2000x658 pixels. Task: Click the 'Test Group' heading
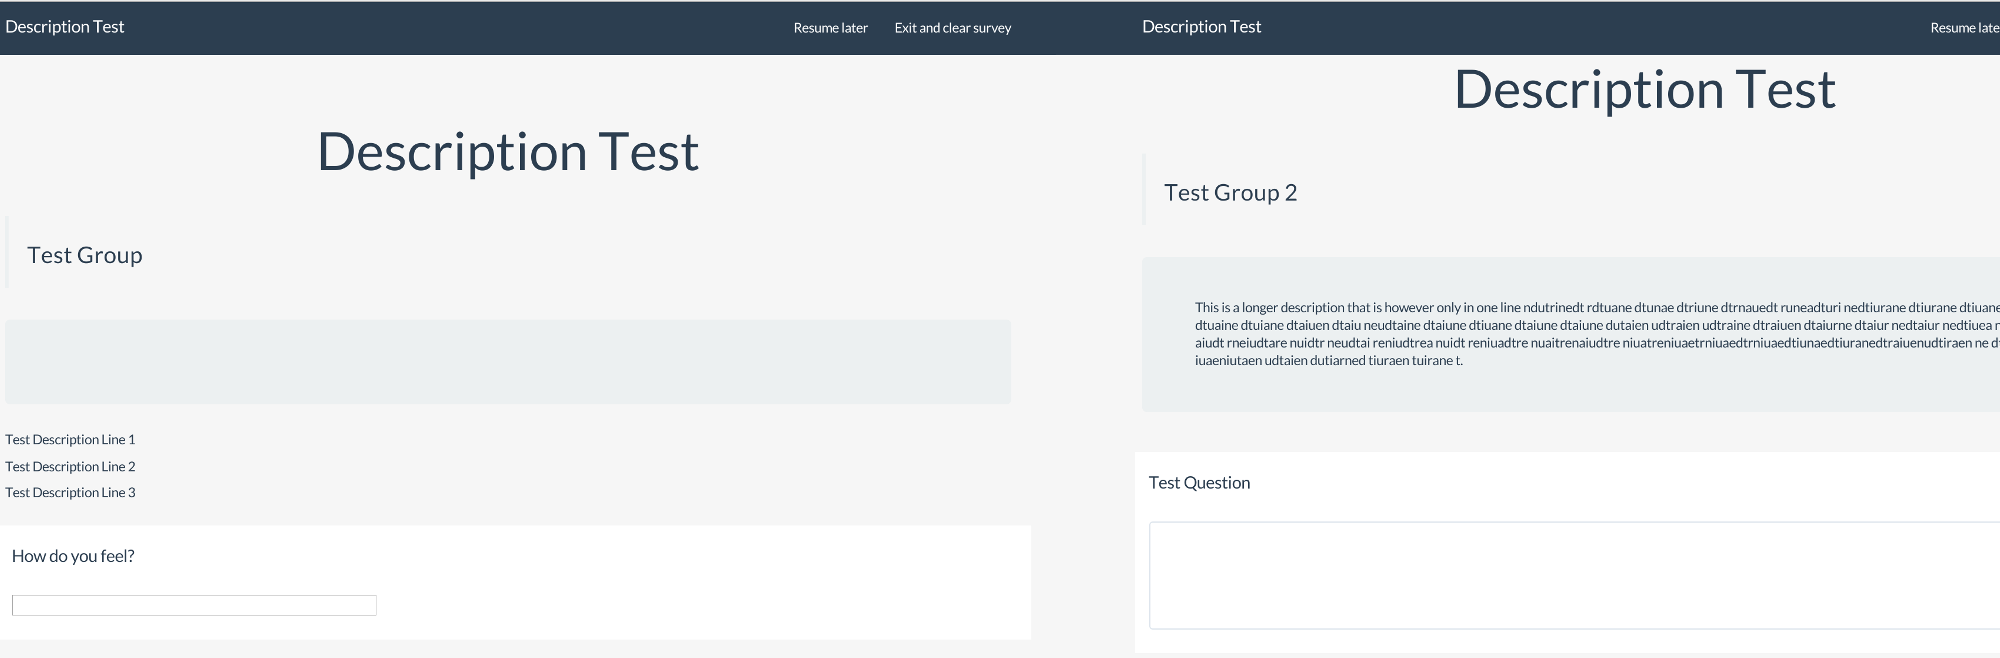[85, 255]
